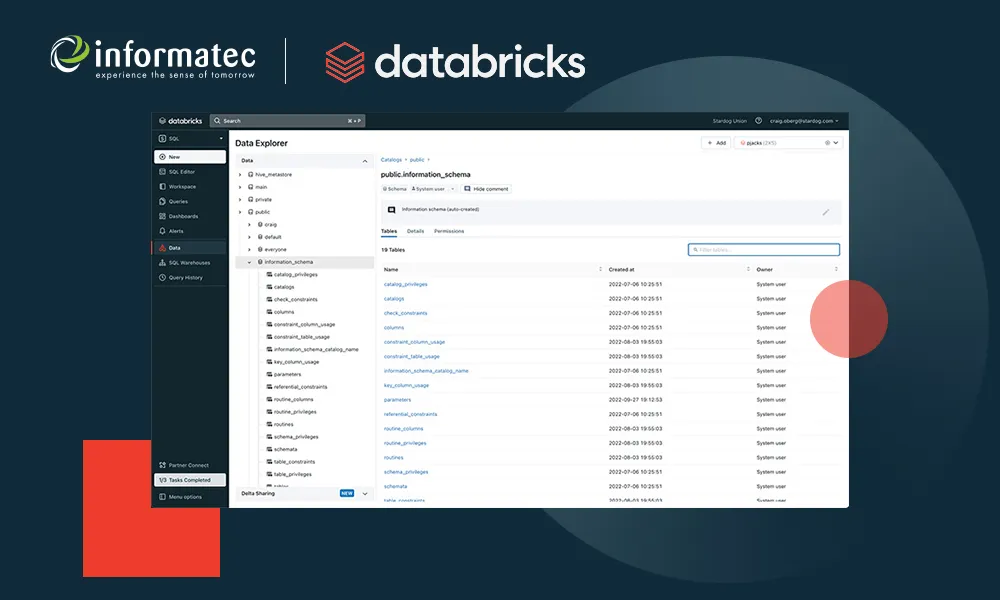Open catalog_privileges table link
This screenshot has width=1000, height=600.
point(406,284)
